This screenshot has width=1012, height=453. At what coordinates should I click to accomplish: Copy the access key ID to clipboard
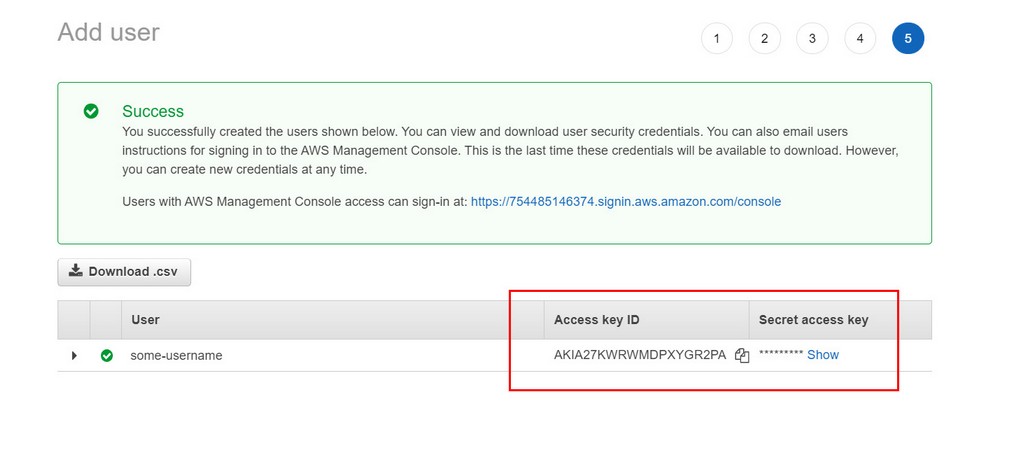point(742,355)
